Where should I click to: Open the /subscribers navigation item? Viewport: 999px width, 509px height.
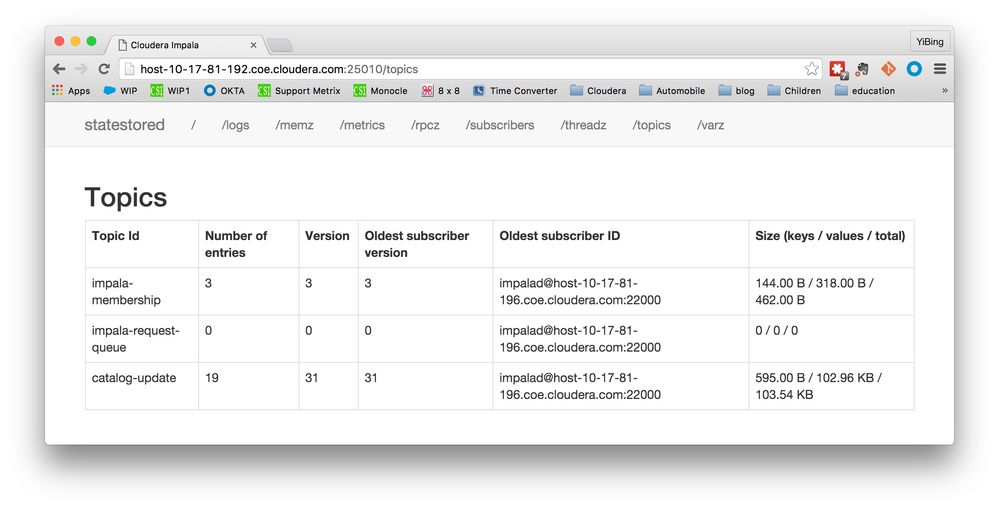tap(500, 126)
